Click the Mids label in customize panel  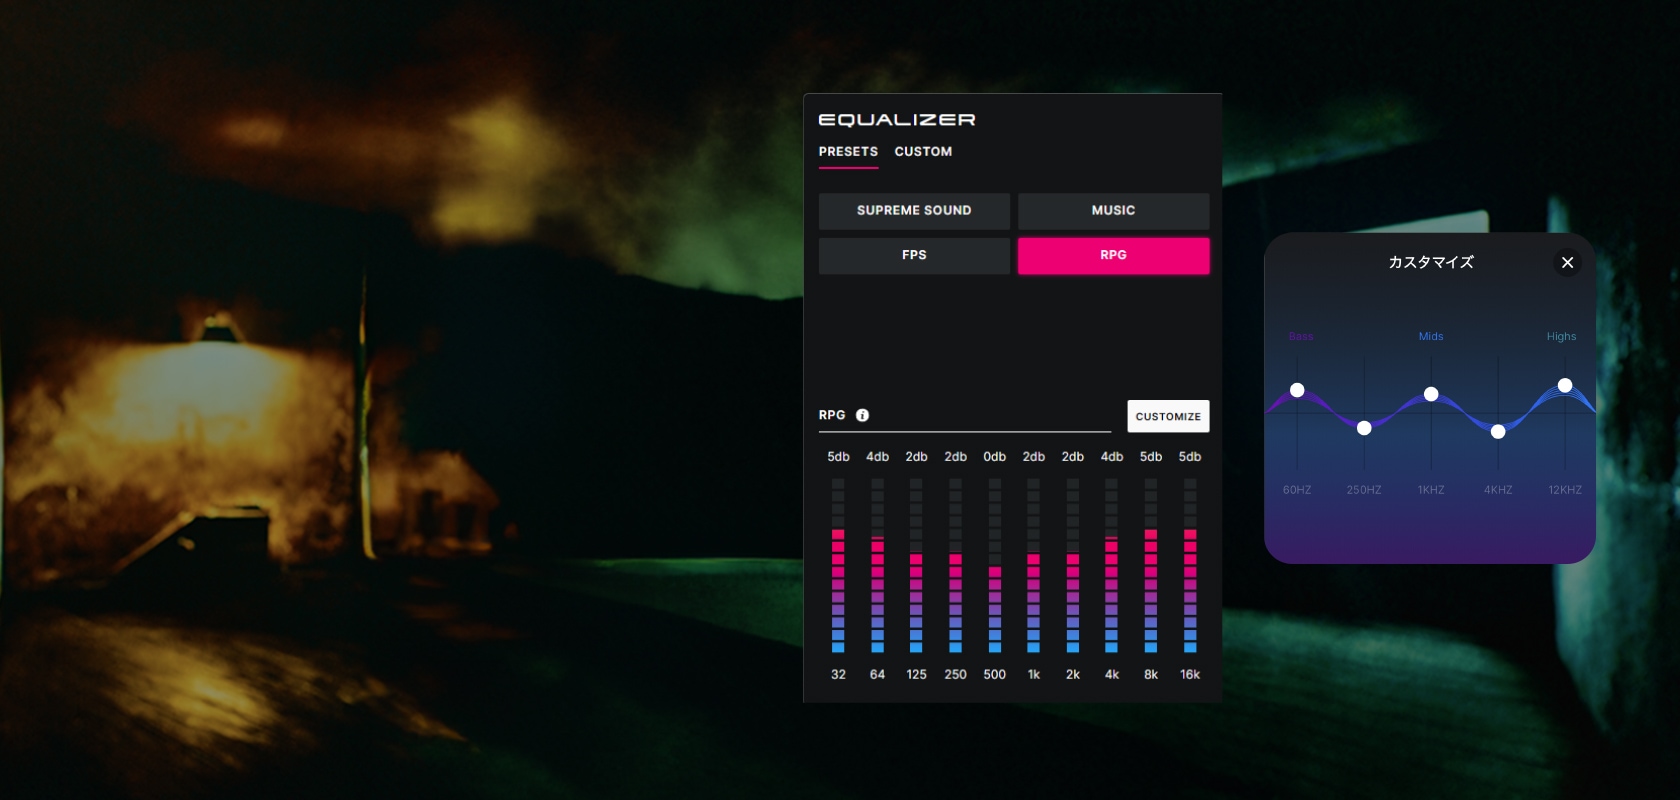coord(1431,337)
